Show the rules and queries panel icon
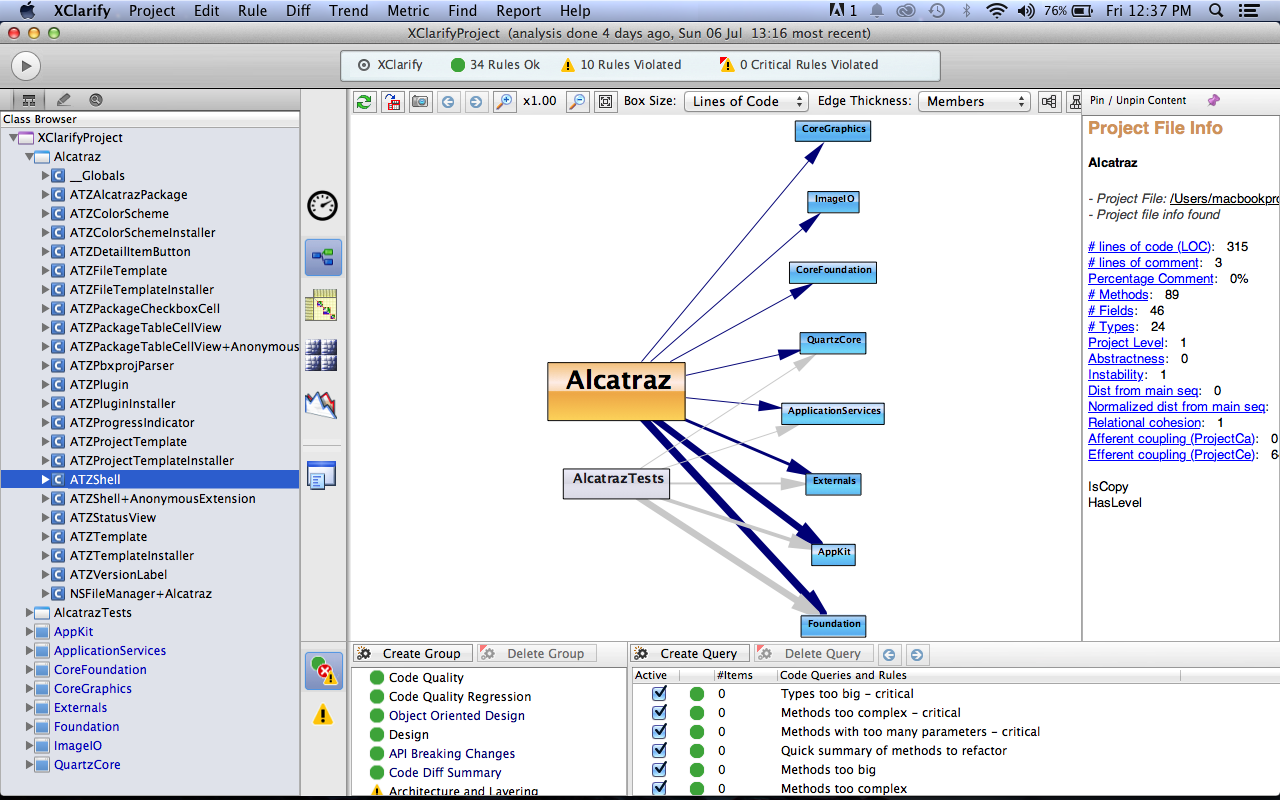This screenshot has width=1280, height=800. click(x=323, y=670)
